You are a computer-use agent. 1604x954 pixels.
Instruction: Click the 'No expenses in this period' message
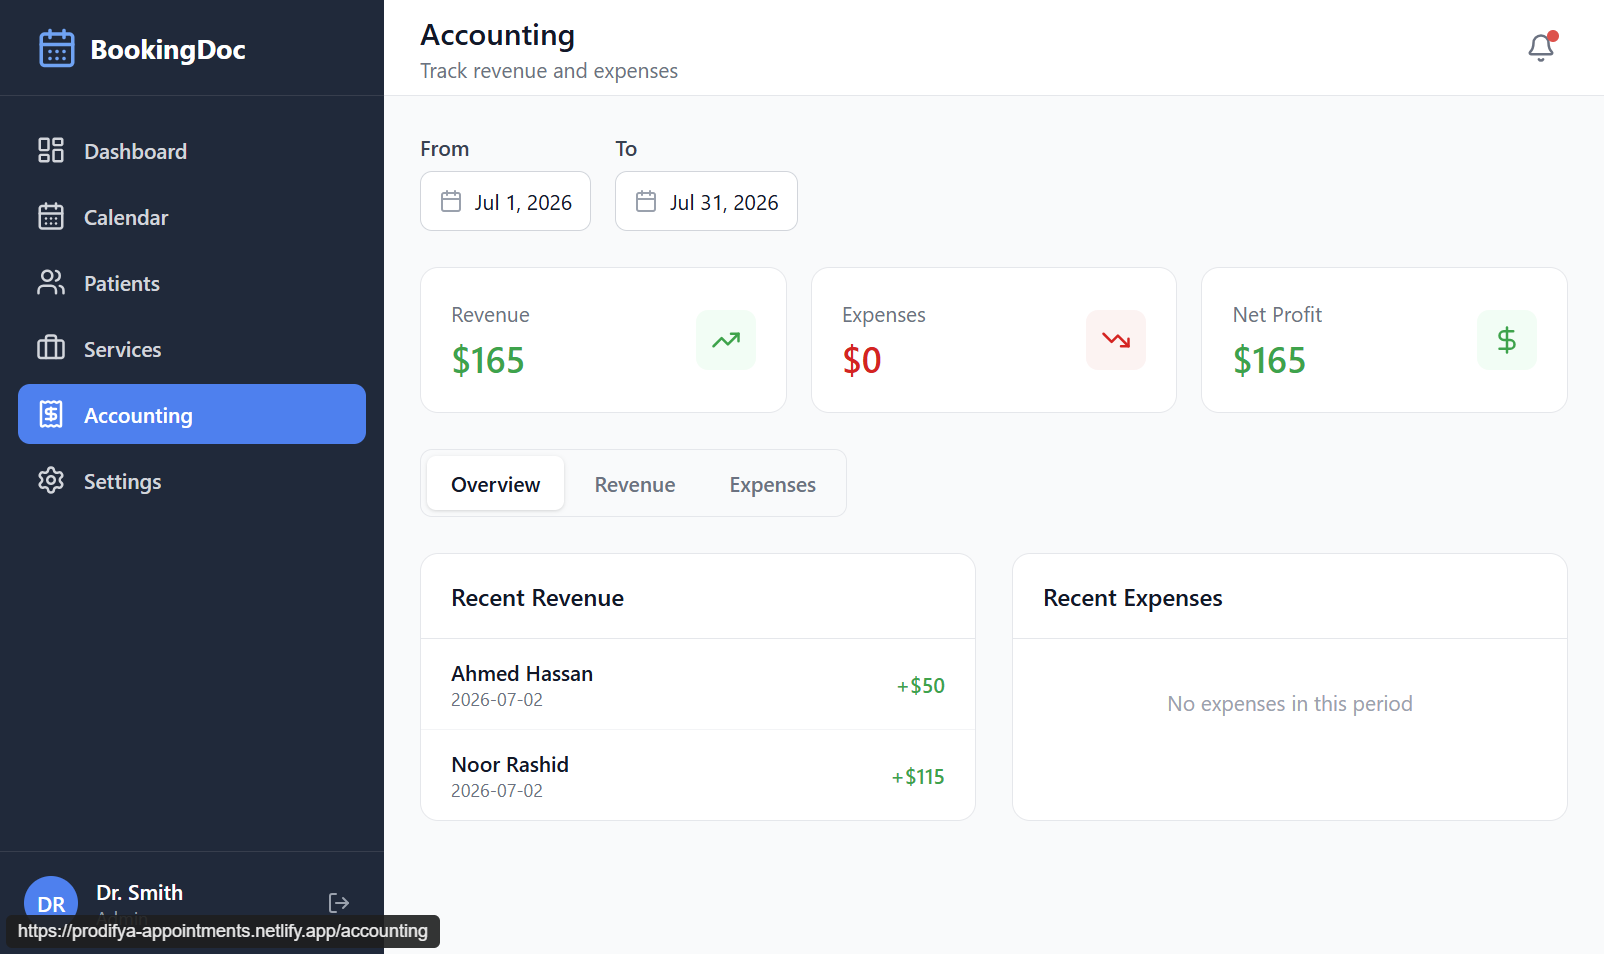(1290, 704)
